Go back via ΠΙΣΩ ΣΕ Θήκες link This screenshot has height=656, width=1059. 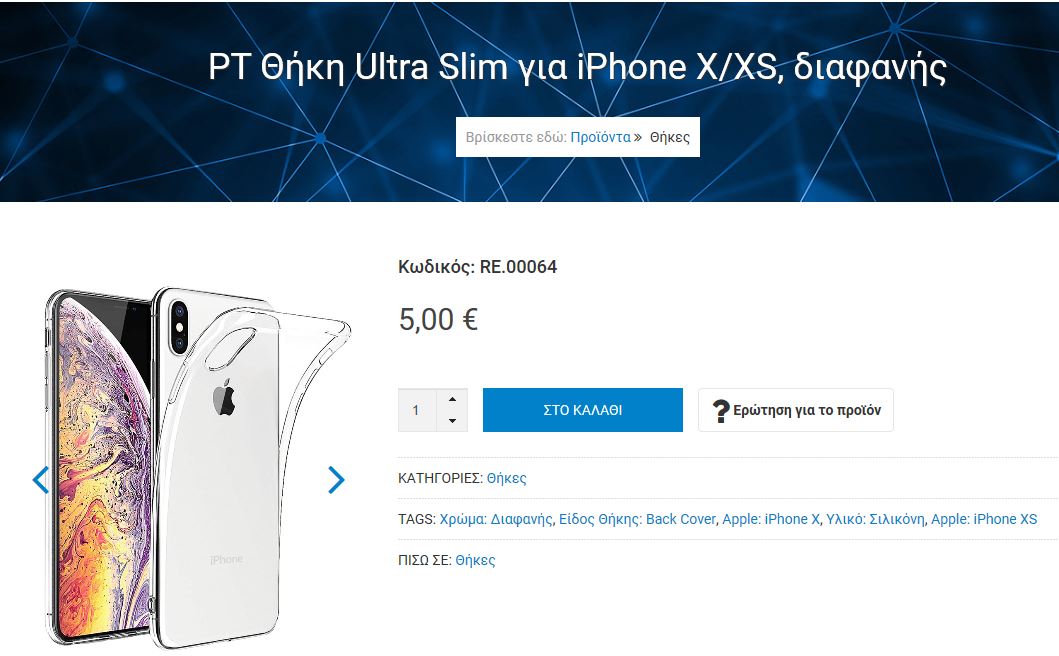475,560
